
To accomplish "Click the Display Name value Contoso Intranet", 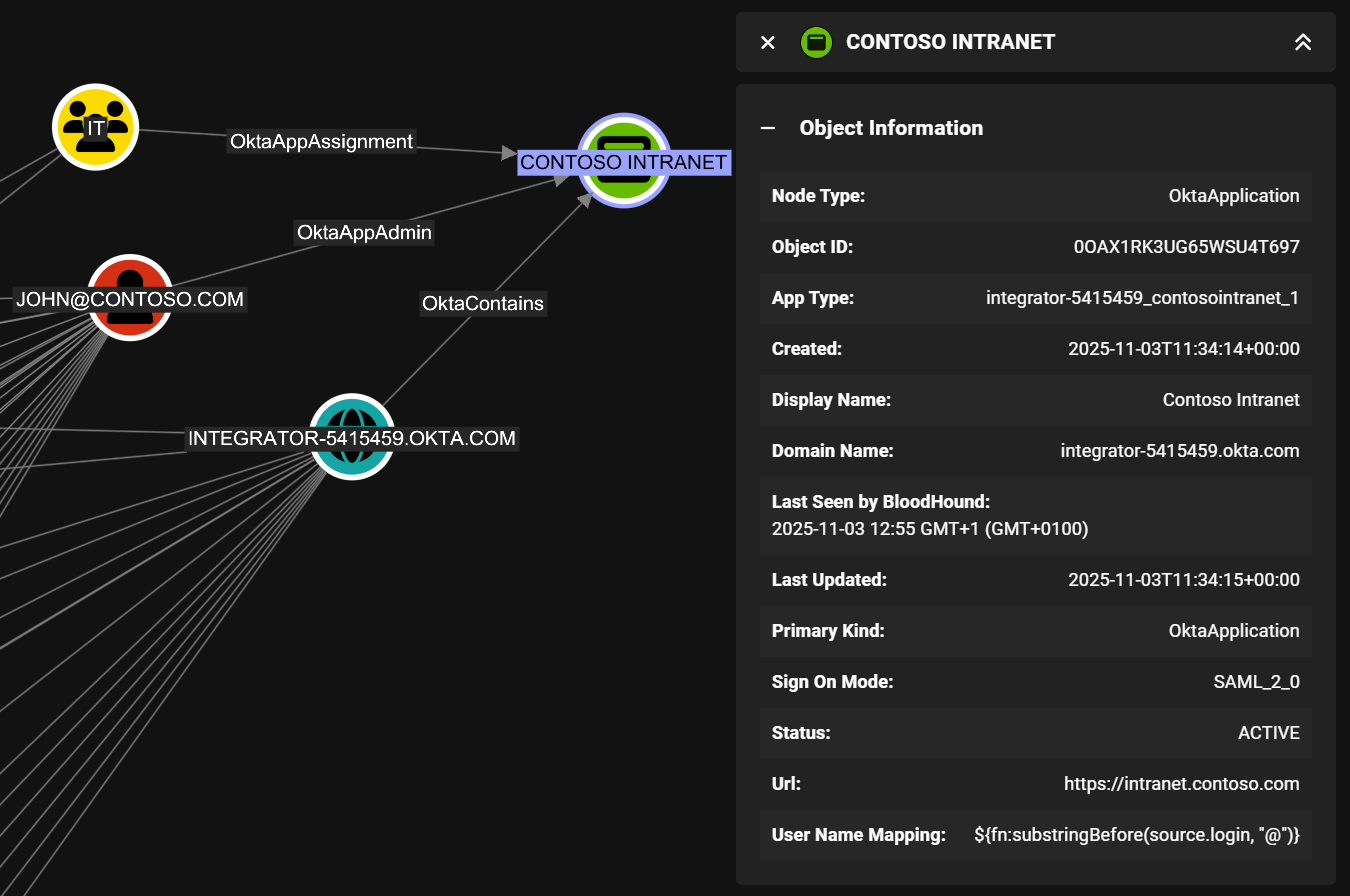I will click(x=1231, y=400).
